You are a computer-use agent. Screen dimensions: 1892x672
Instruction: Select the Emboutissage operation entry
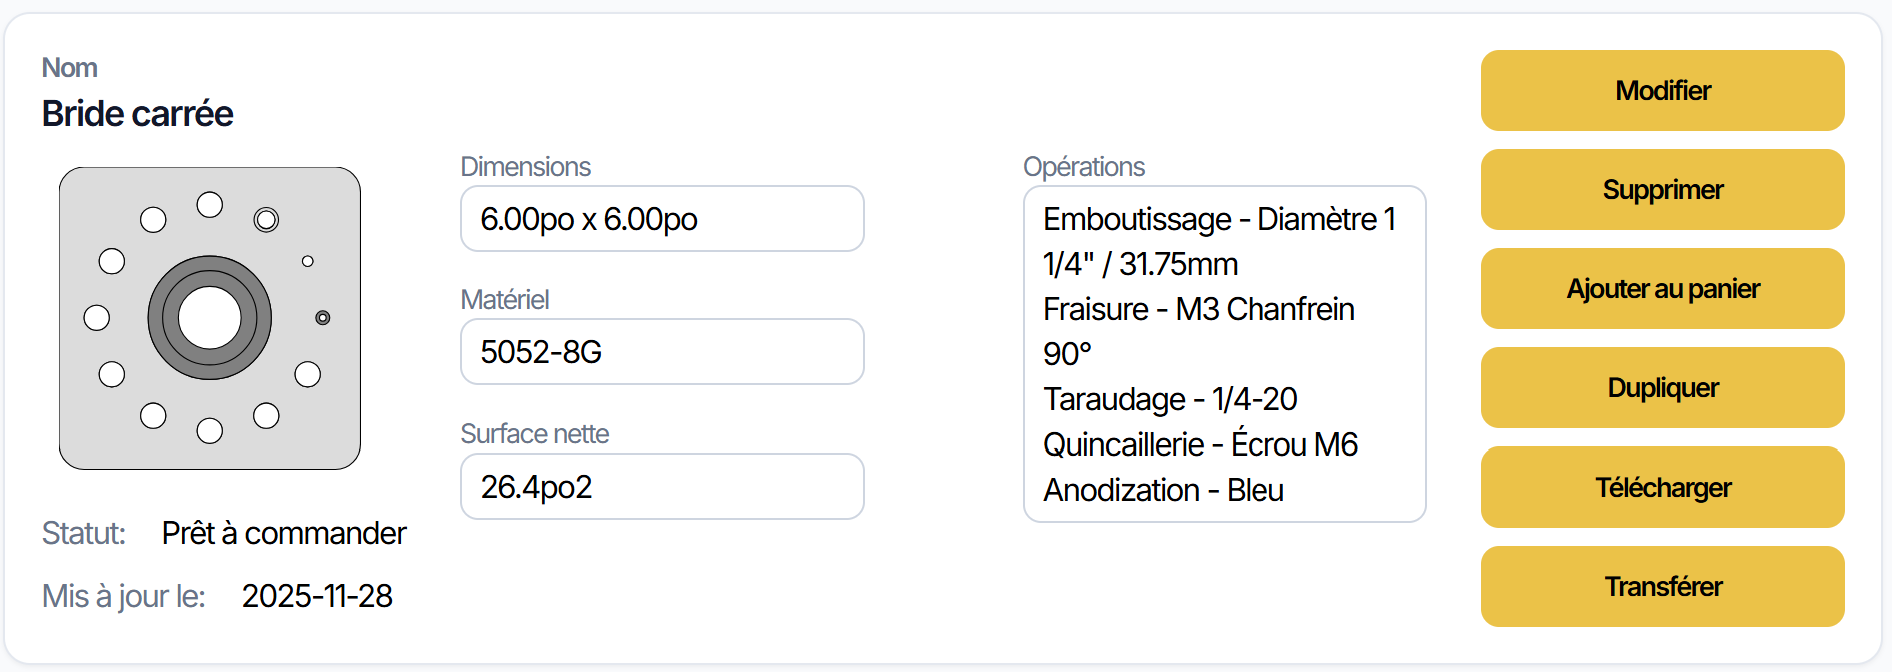coord(1218,241)
